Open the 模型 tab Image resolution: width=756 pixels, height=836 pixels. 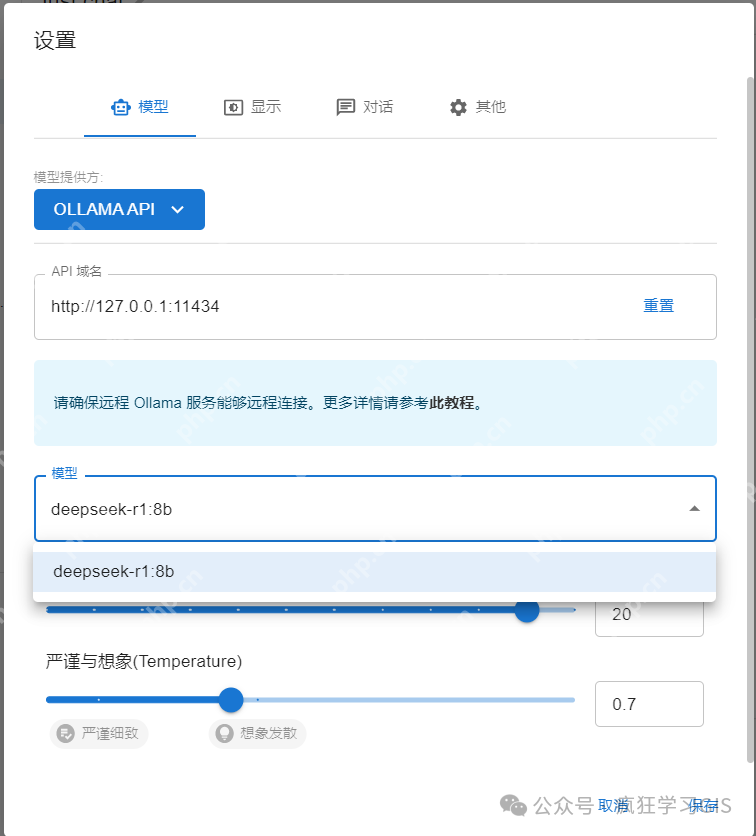tap(140, 107)
